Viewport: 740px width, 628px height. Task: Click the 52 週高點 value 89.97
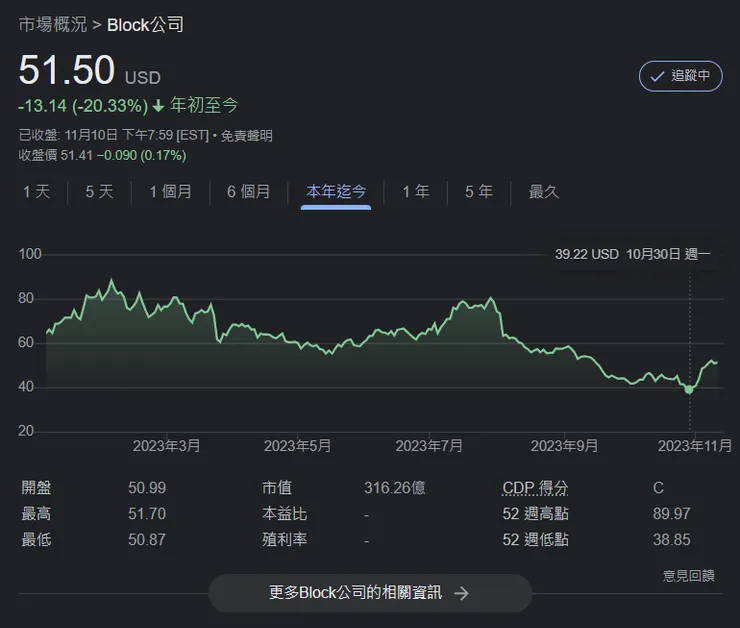(672, 513)
